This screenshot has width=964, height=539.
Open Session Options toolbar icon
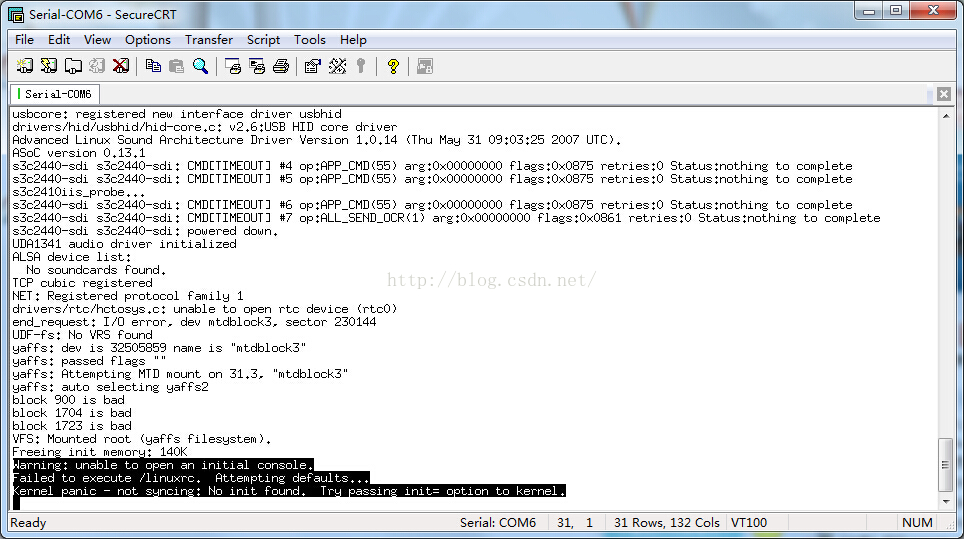(x=313, y=66)
